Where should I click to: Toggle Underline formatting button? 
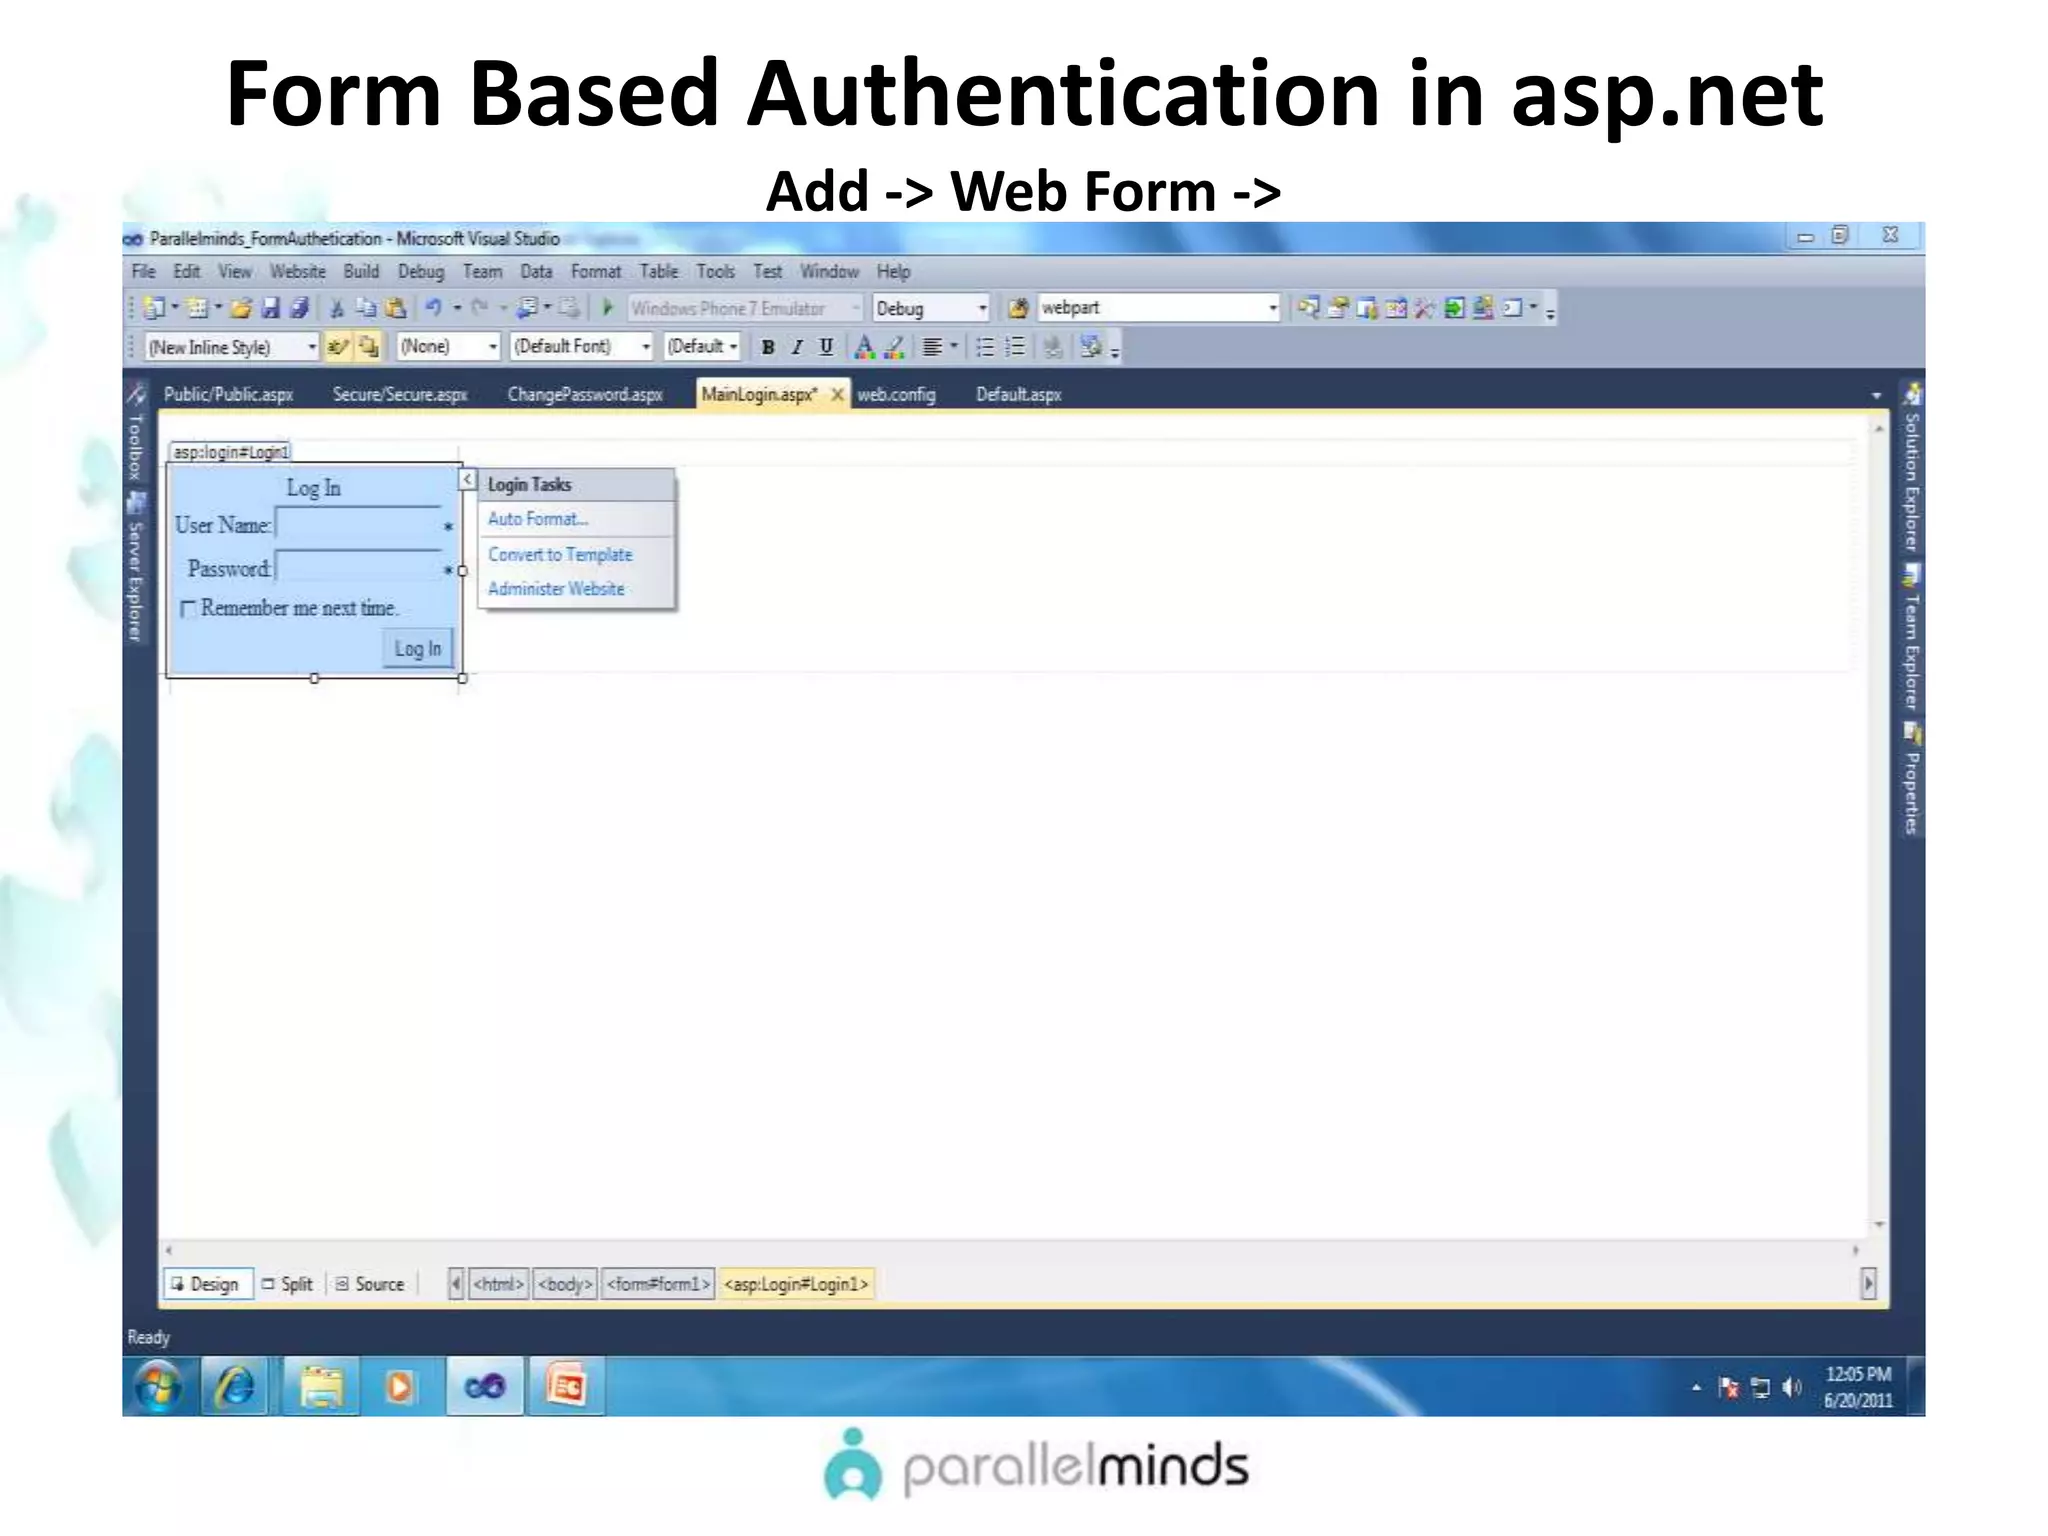point(826,347)
